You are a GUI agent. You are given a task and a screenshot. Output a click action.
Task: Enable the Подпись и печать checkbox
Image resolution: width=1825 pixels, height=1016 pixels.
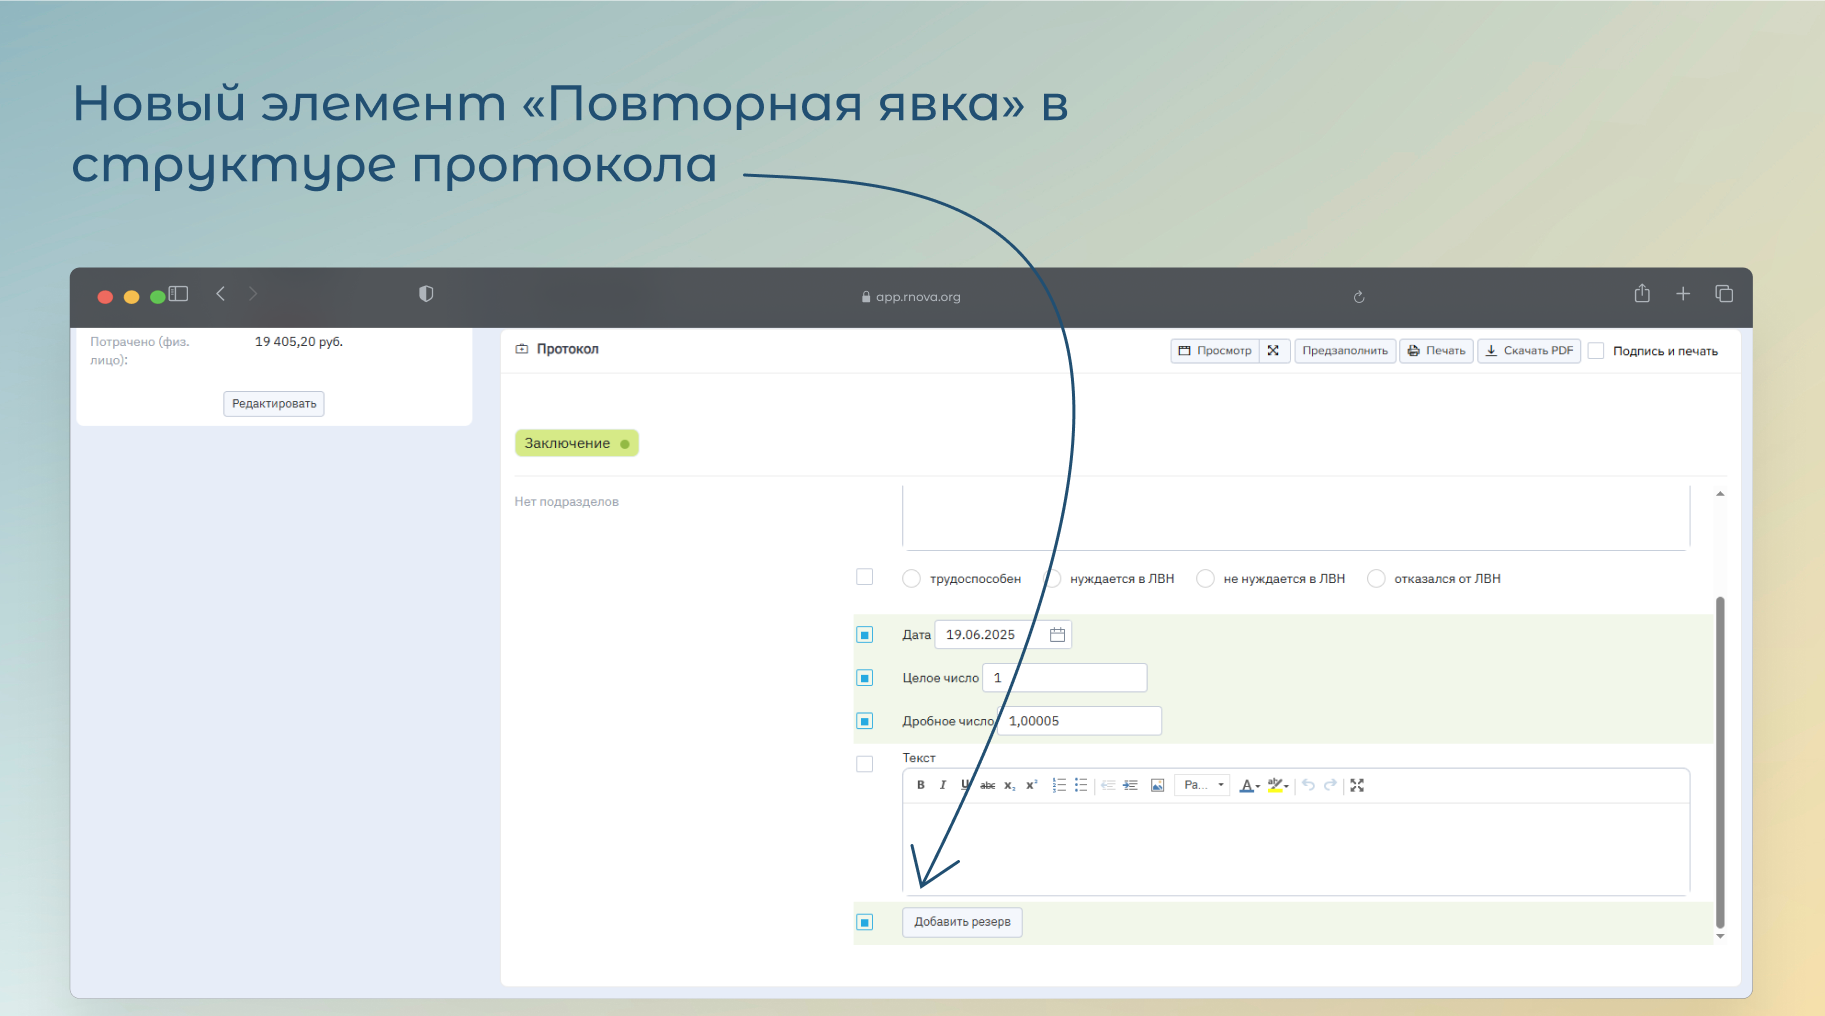pos(1596,351)
